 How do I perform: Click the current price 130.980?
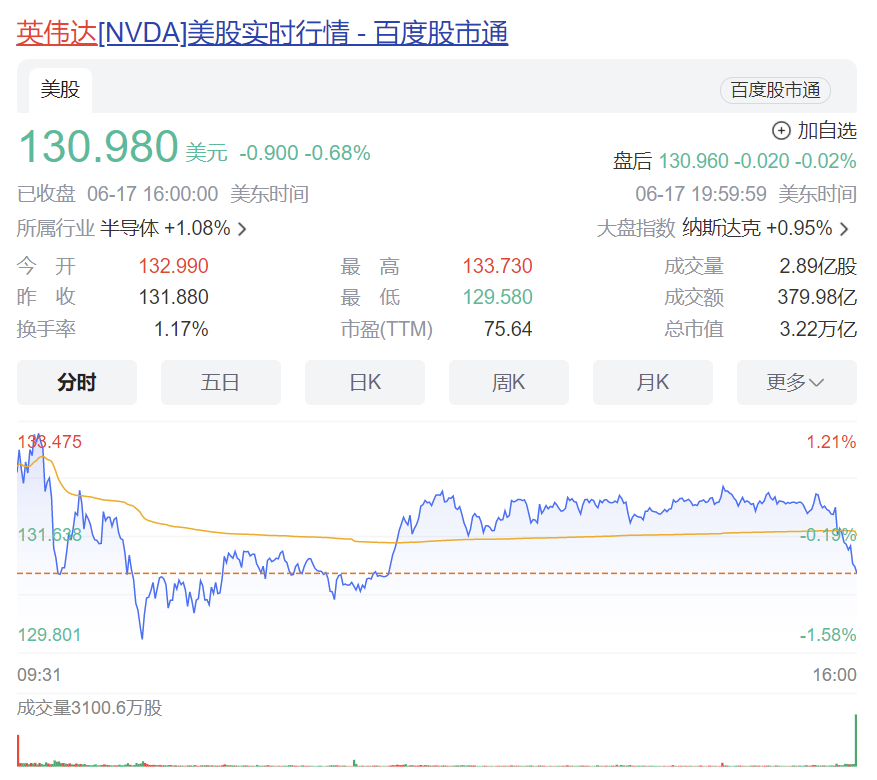(x=98, y=146)
